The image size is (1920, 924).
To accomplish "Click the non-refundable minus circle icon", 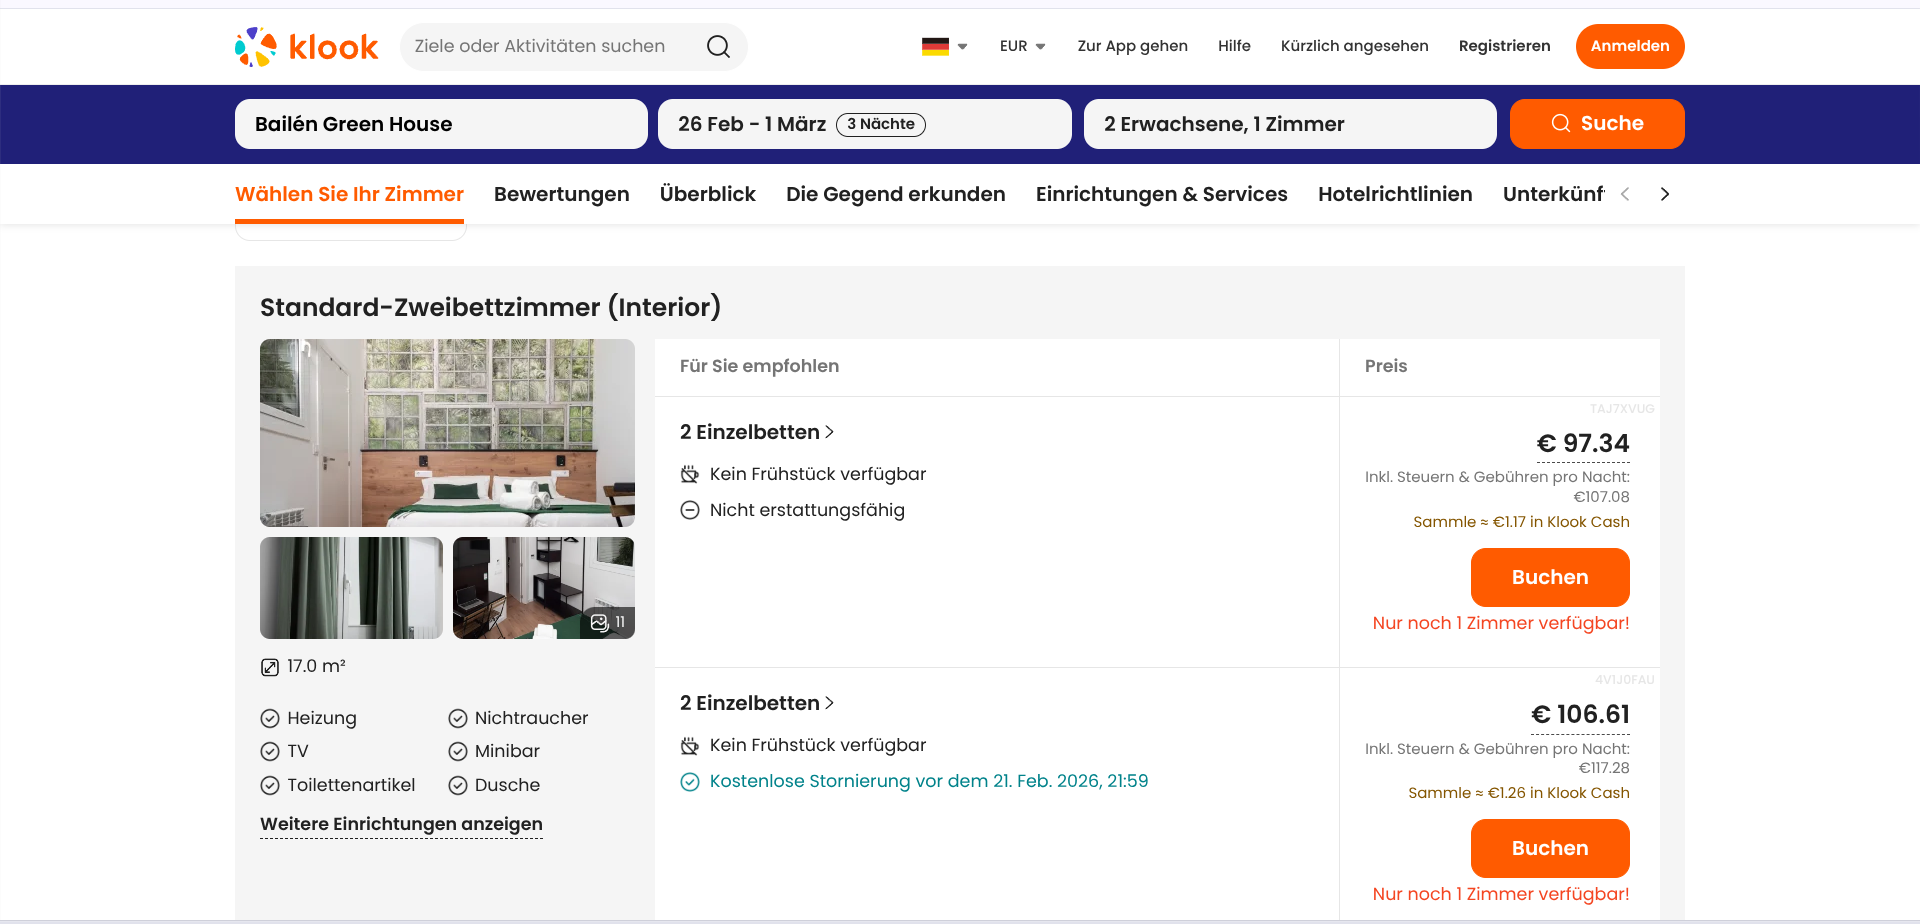I will [x=690, y=511].
